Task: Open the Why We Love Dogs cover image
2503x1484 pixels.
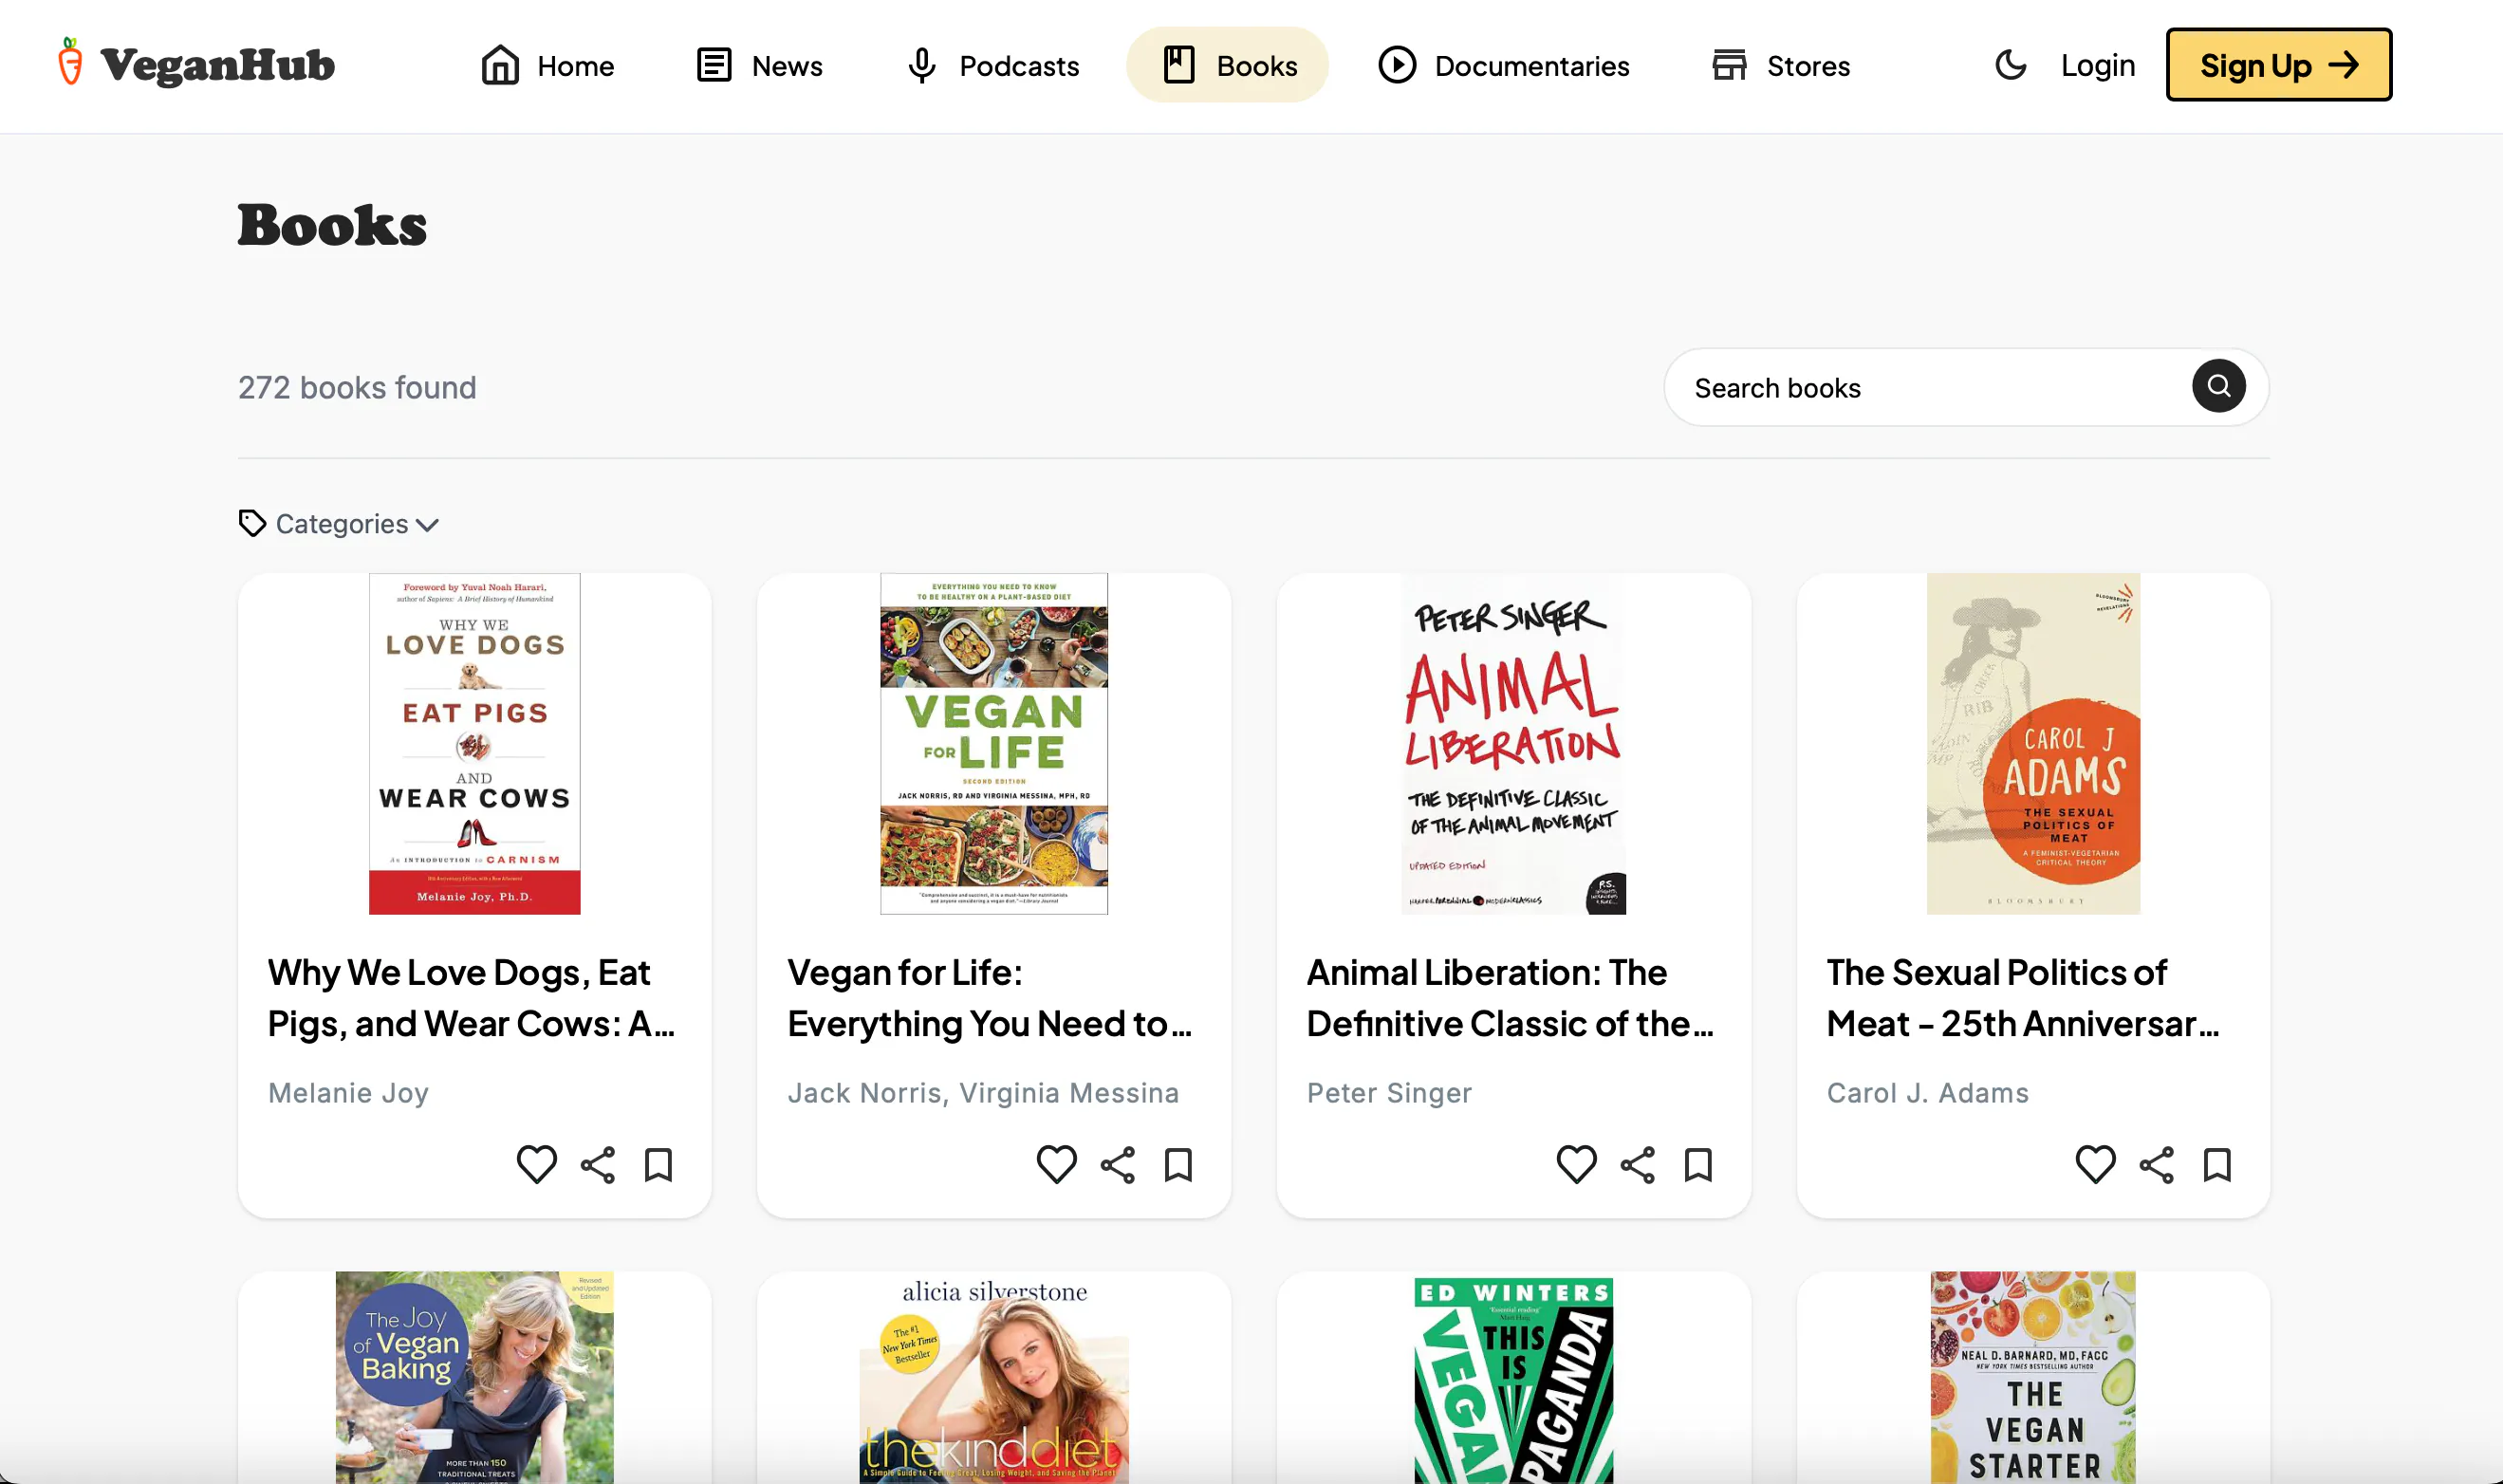Action: point(474,743)
